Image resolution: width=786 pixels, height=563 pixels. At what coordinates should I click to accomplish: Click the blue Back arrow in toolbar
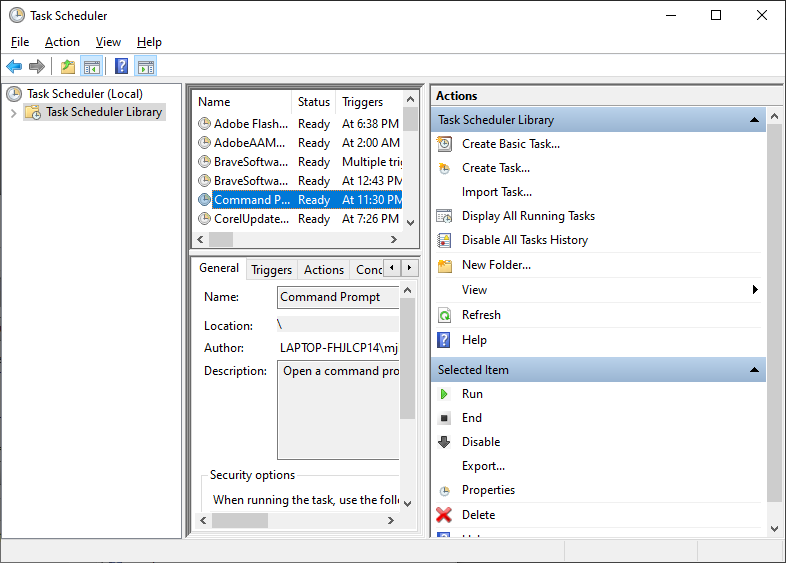pyautogui.click(x=14, y=67)
